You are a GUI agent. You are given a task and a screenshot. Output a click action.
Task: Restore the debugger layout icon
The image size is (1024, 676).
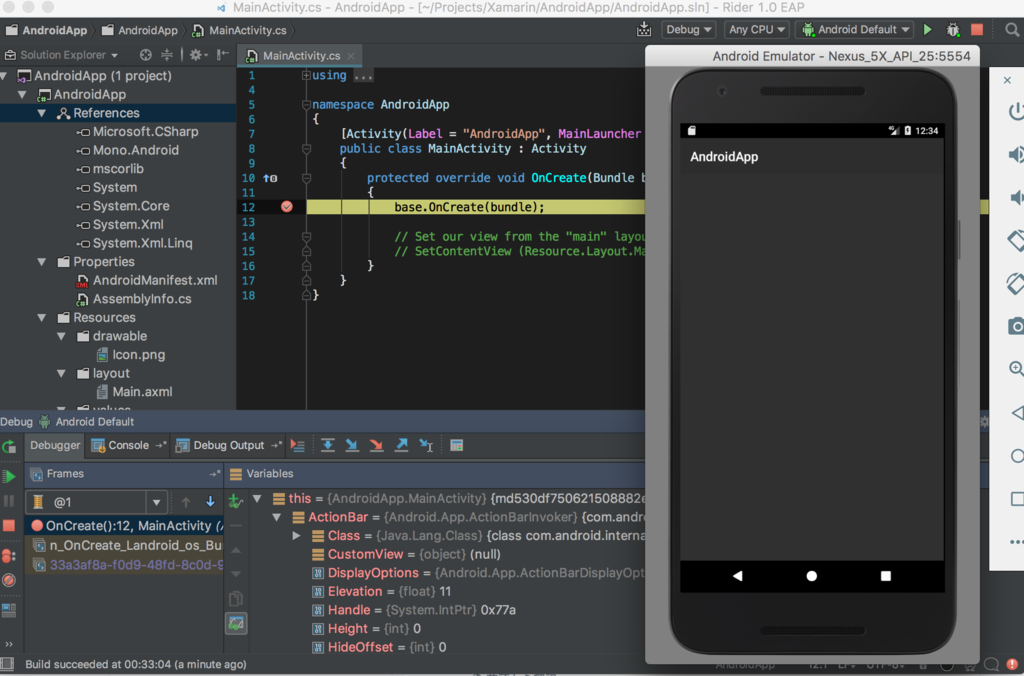click(x=9, y=610)
